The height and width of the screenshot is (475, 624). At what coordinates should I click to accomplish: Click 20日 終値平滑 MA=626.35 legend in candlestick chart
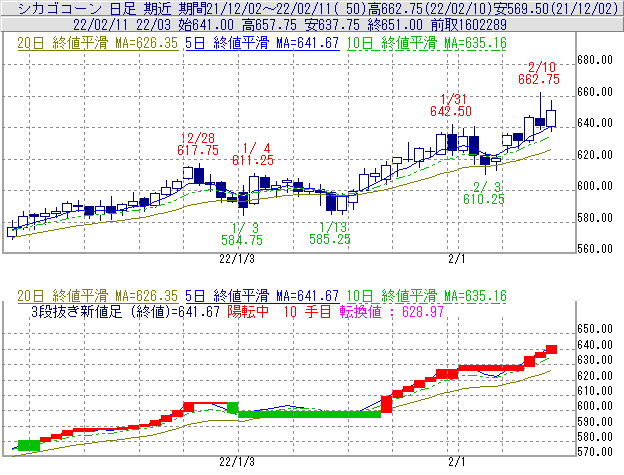click(98, 43)
